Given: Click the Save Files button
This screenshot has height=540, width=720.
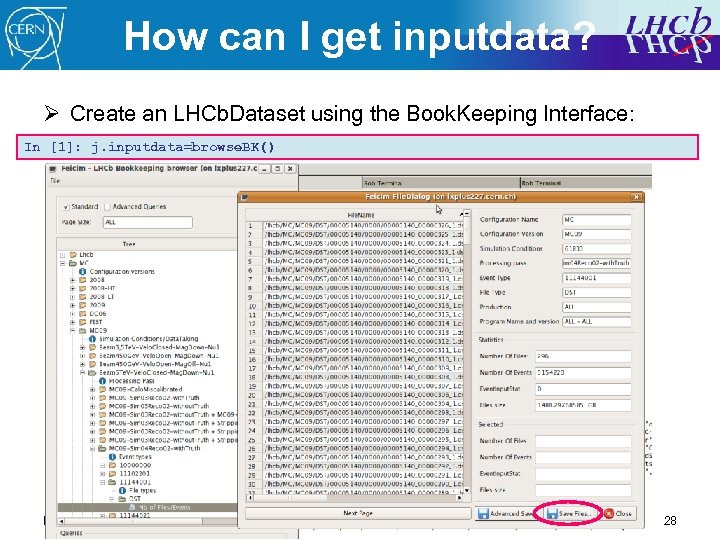Looking at the screenshot, I should coord(573,513).
